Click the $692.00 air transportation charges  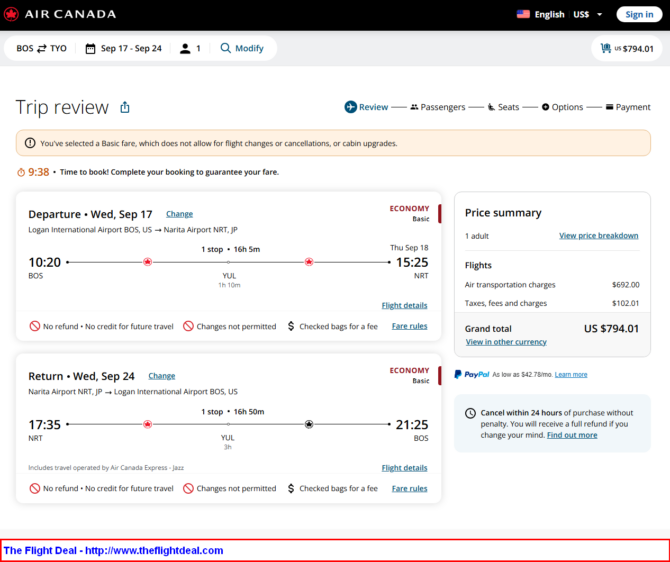626,285
